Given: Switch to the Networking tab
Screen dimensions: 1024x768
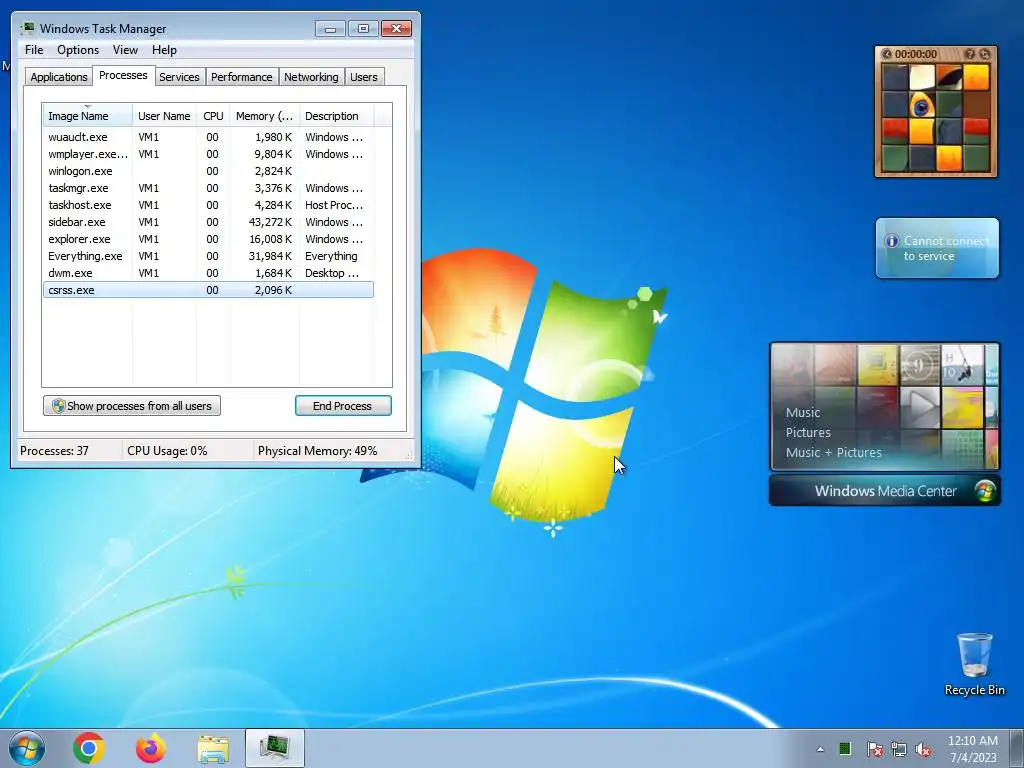Looking at the screenshot, I should [311, 77].
